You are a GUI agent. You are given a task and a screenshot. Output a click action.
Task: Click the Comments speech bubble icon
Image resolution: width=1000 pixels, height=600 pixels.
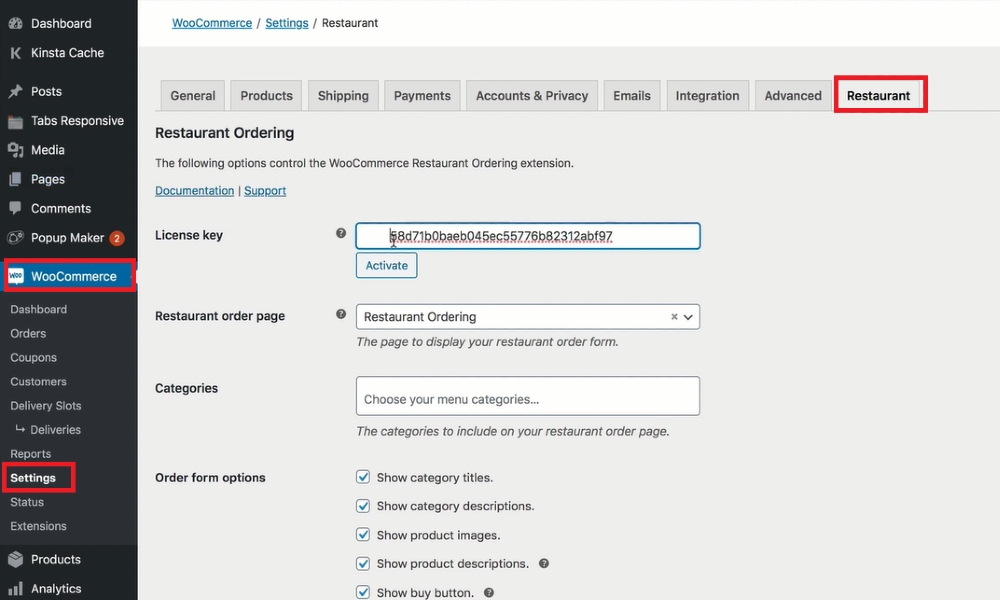coord(15,208)
